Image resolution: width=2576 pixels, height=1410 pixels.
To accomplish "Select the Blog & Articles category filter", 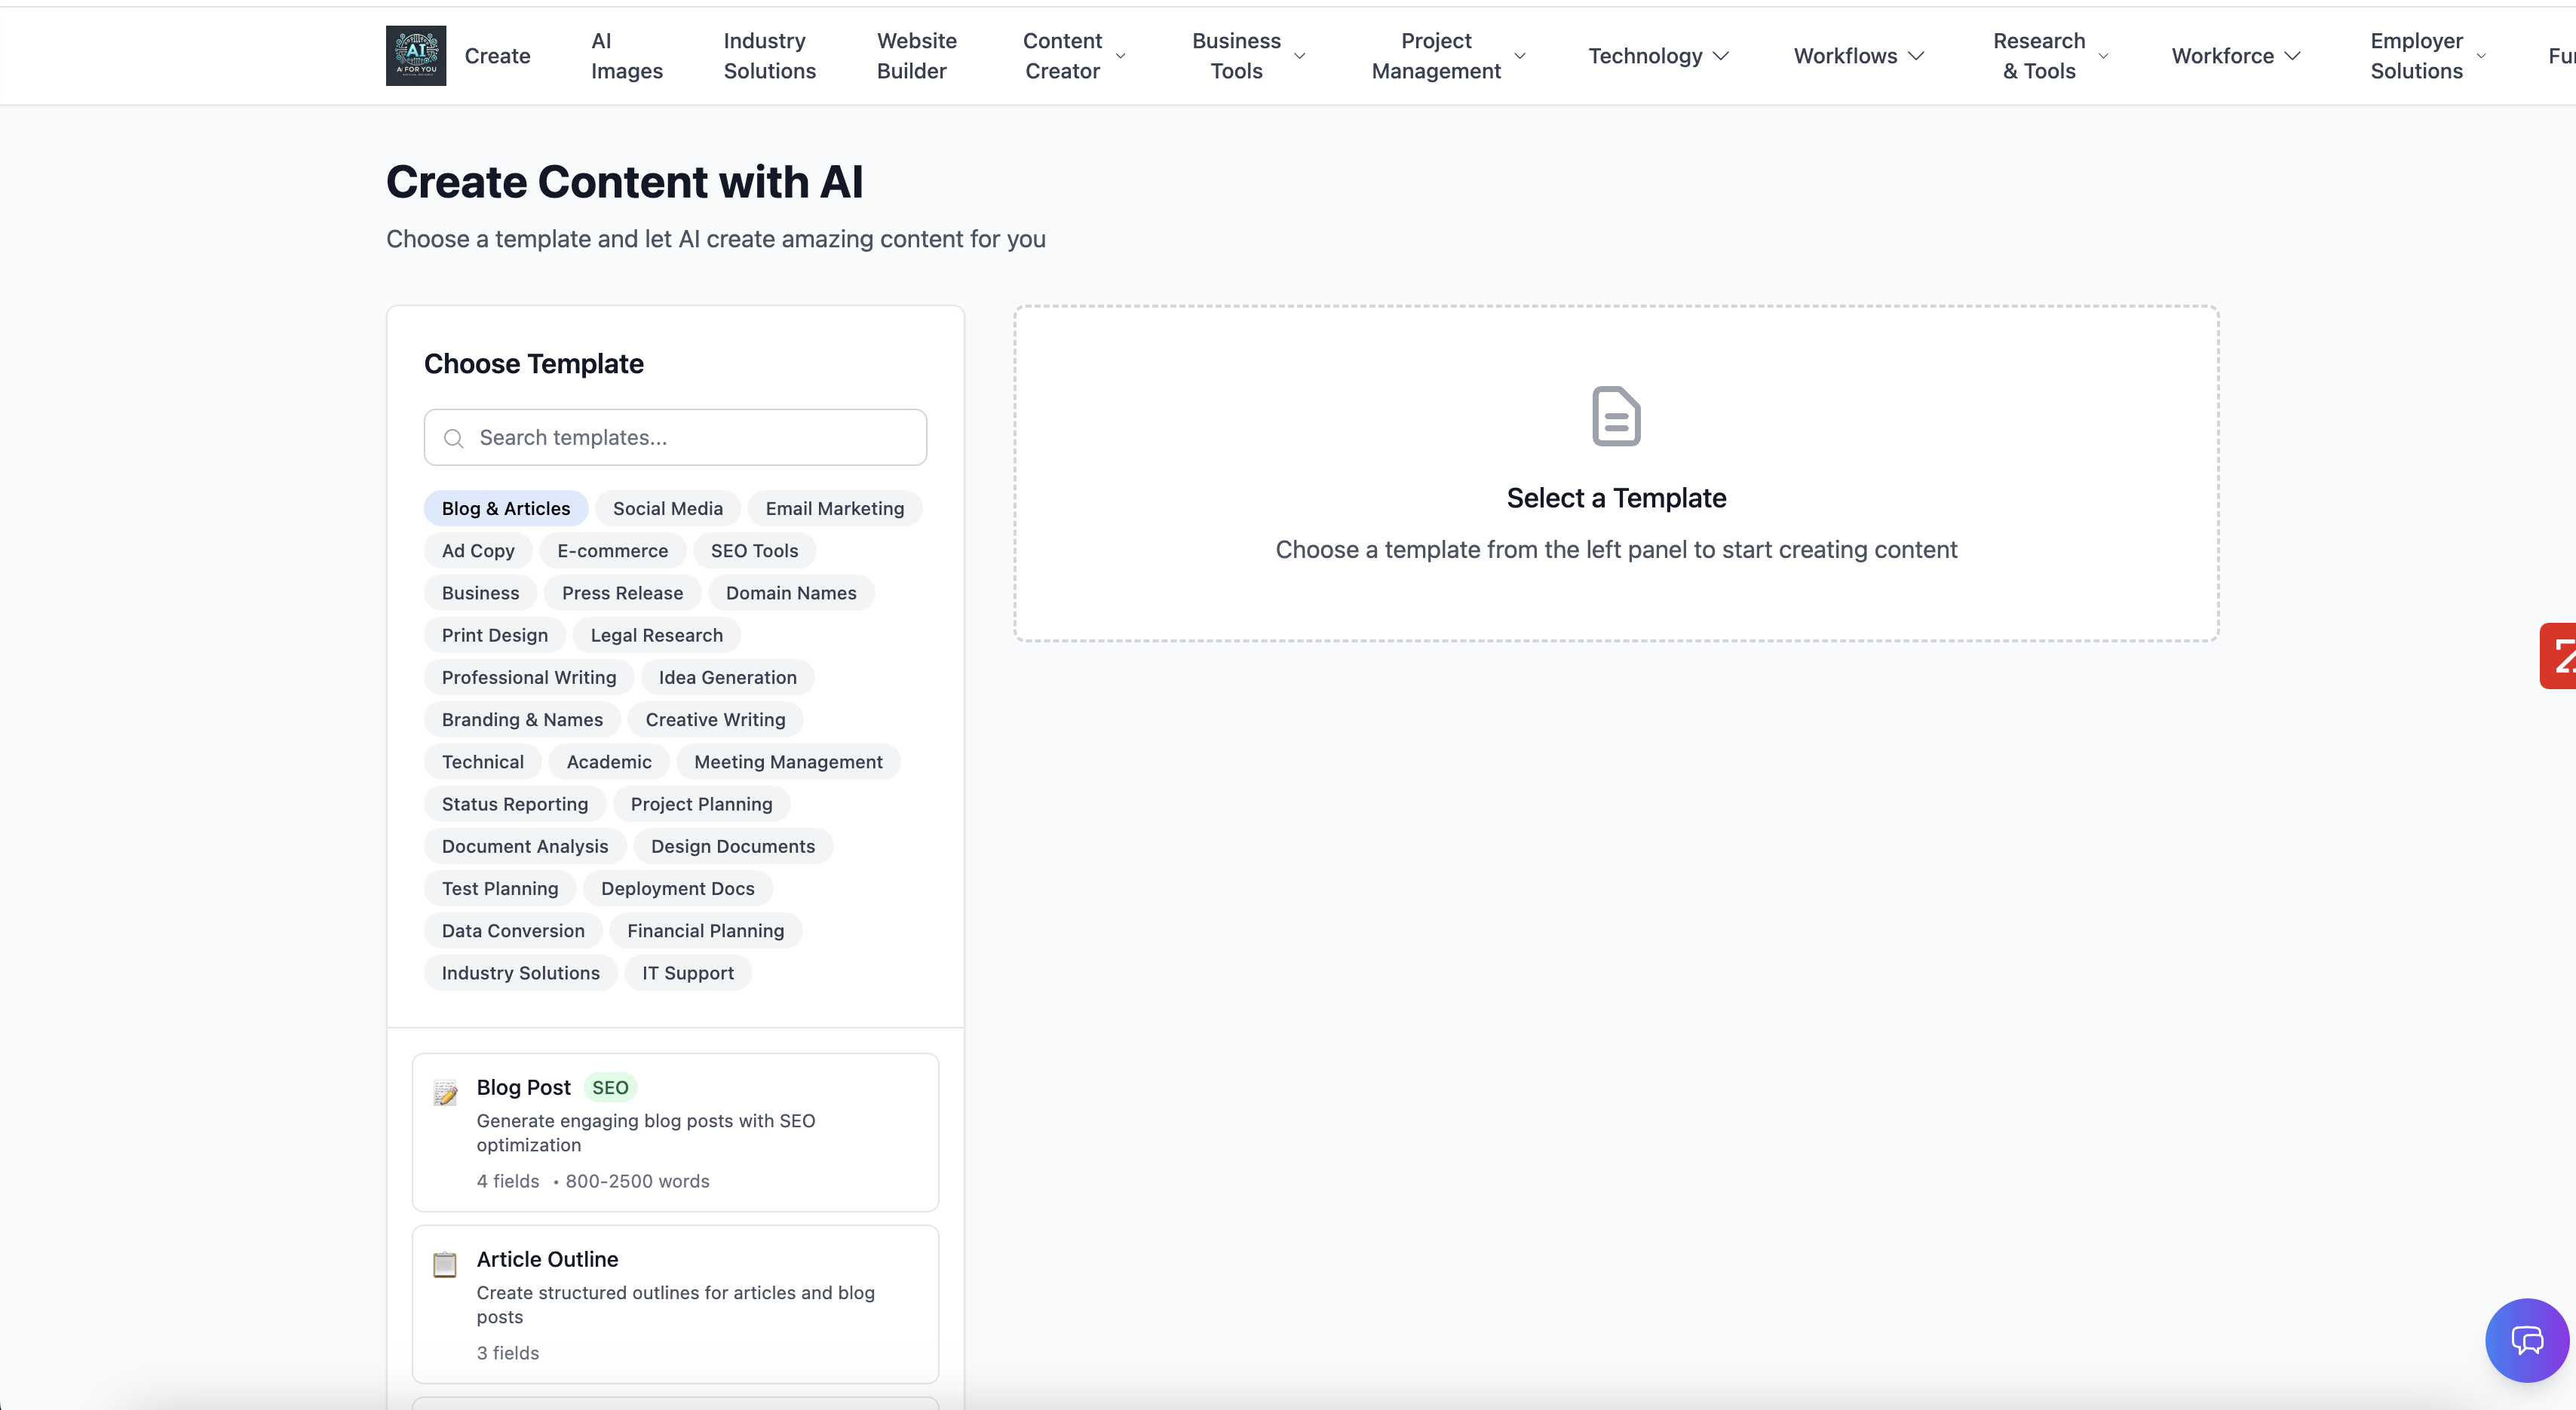I will (506, 508).
